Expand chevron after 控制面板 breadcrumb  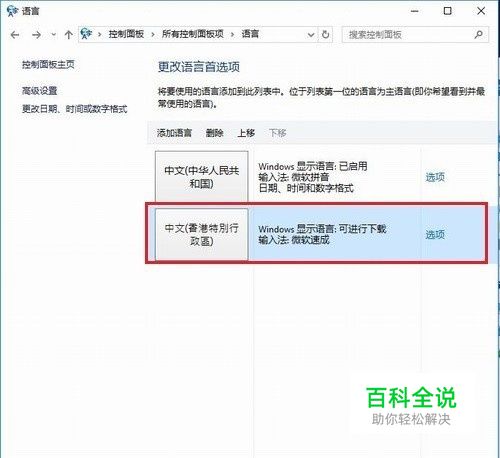153,34
